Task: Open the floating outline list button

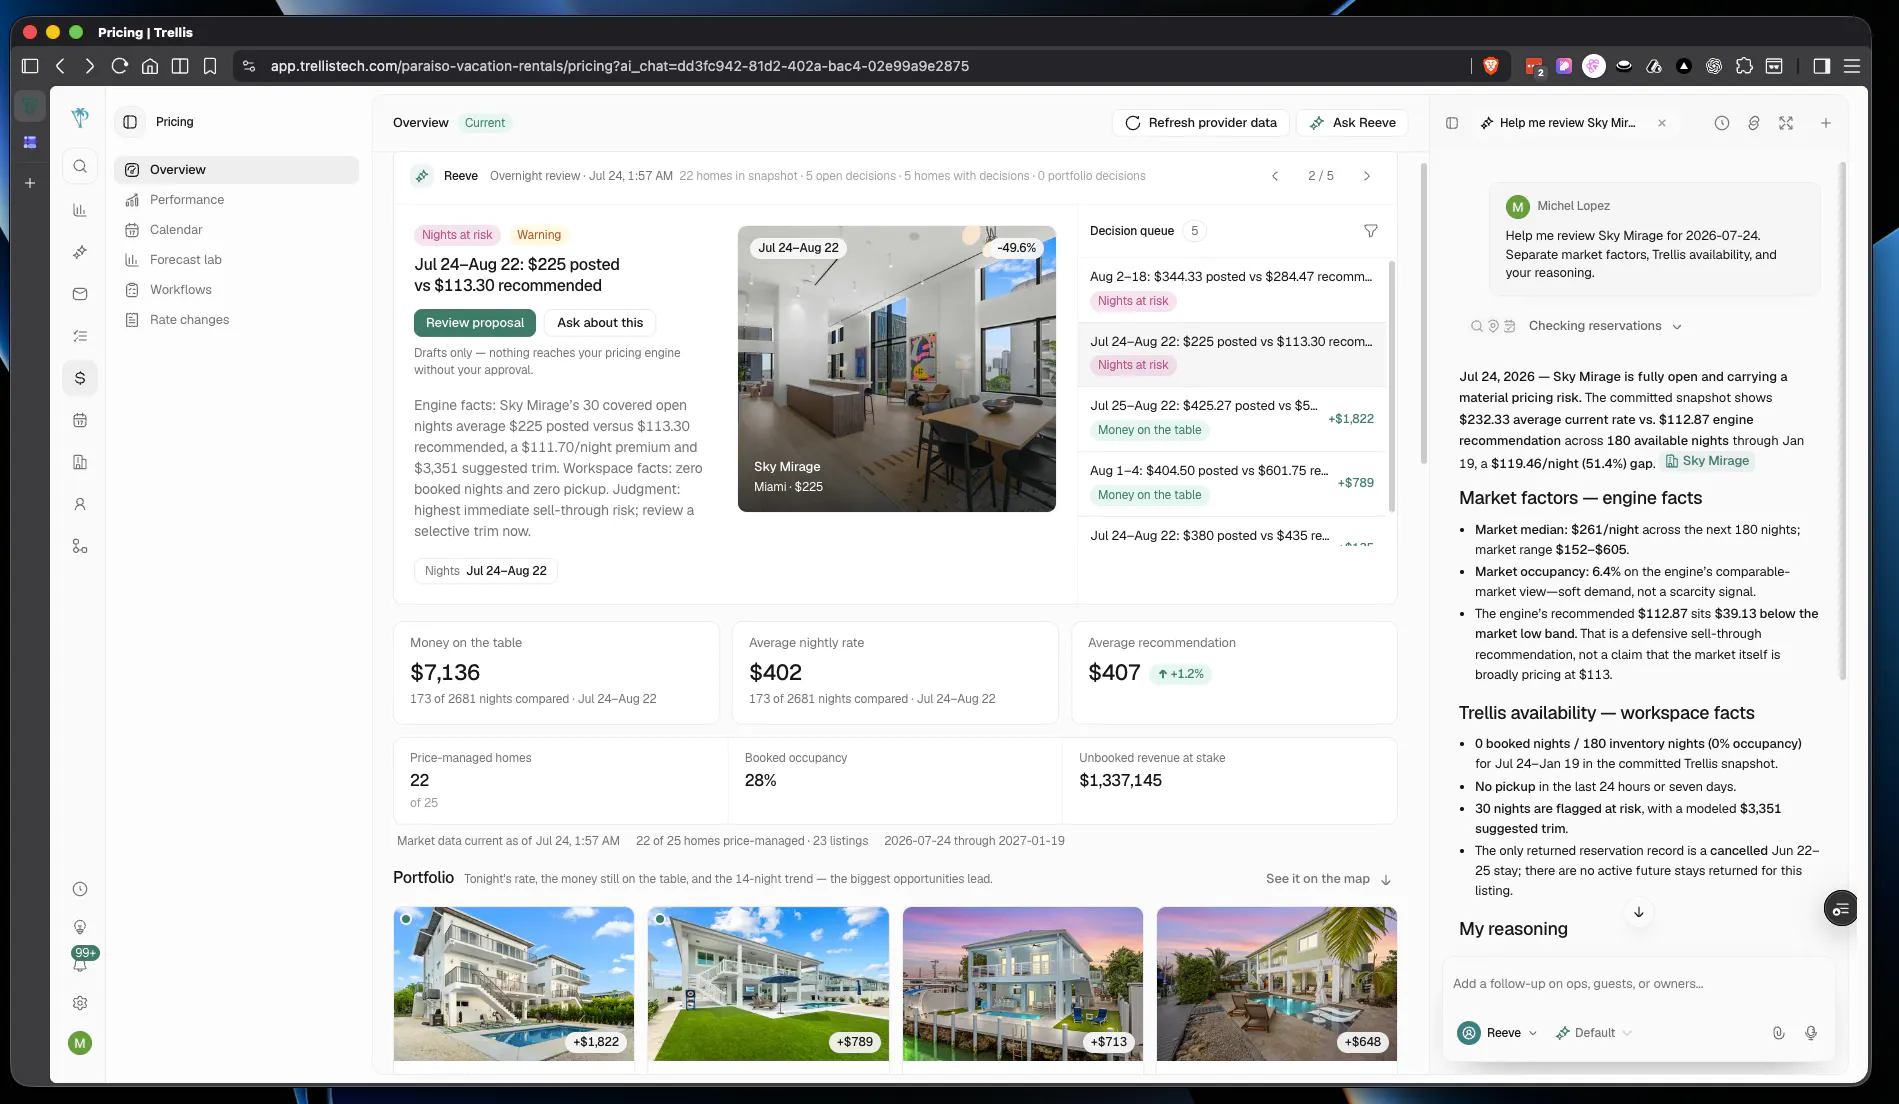Action: coord(1841,909)
